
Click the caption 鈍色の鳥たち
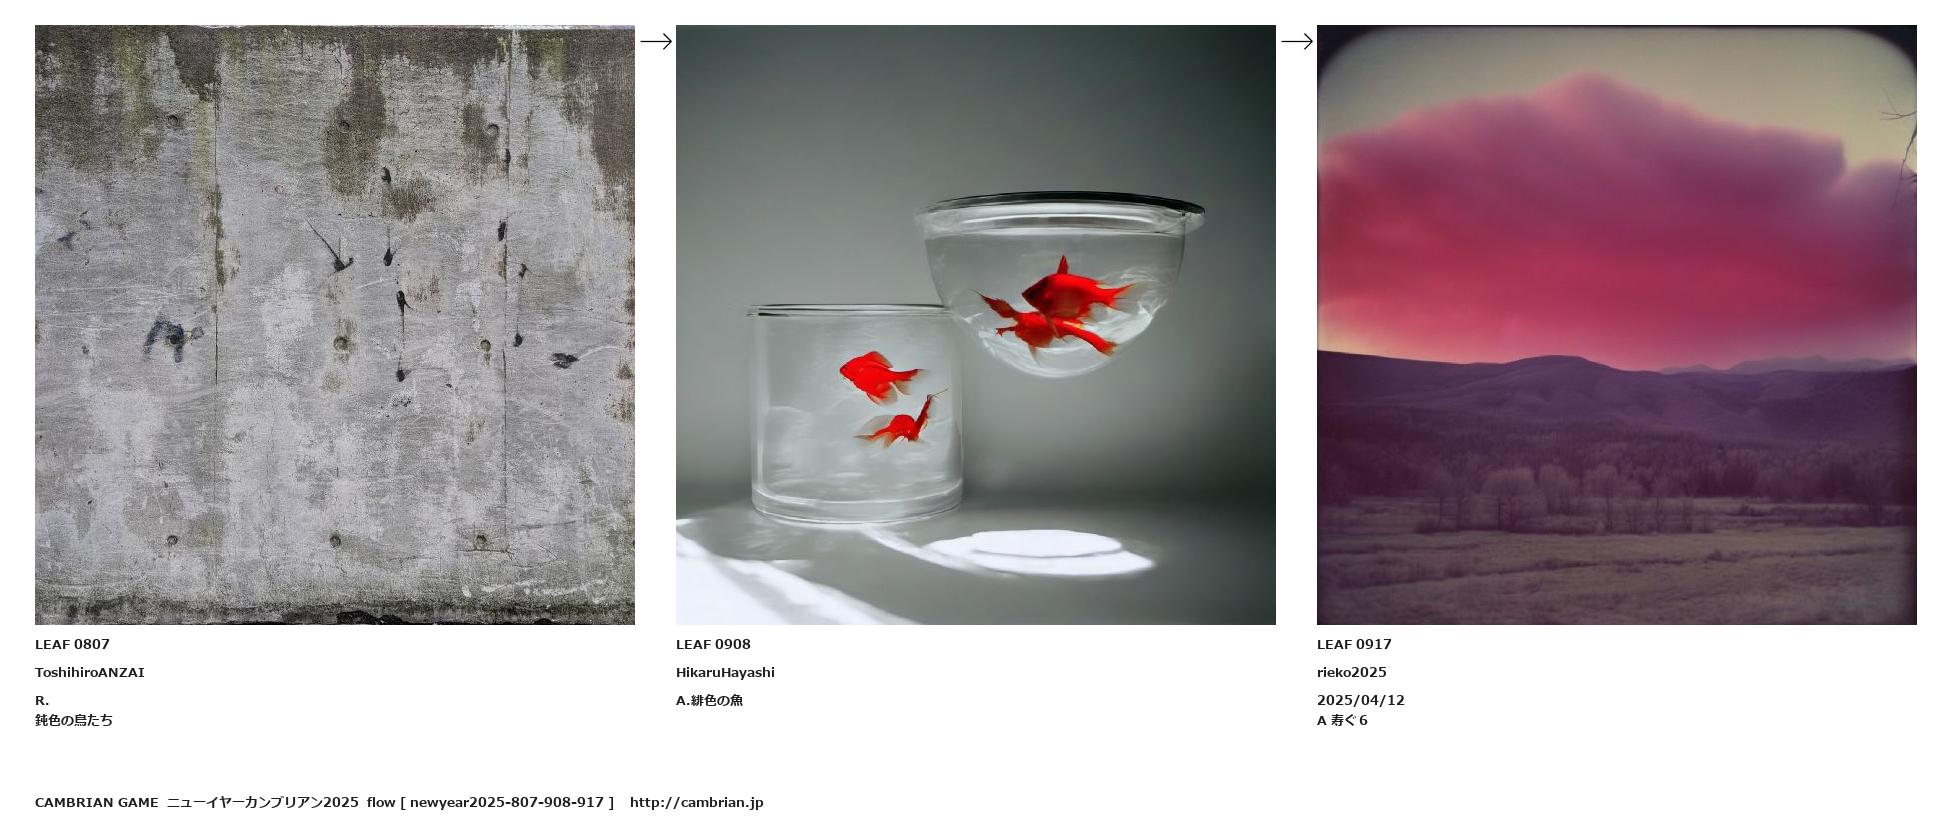(x=74, y=720)
